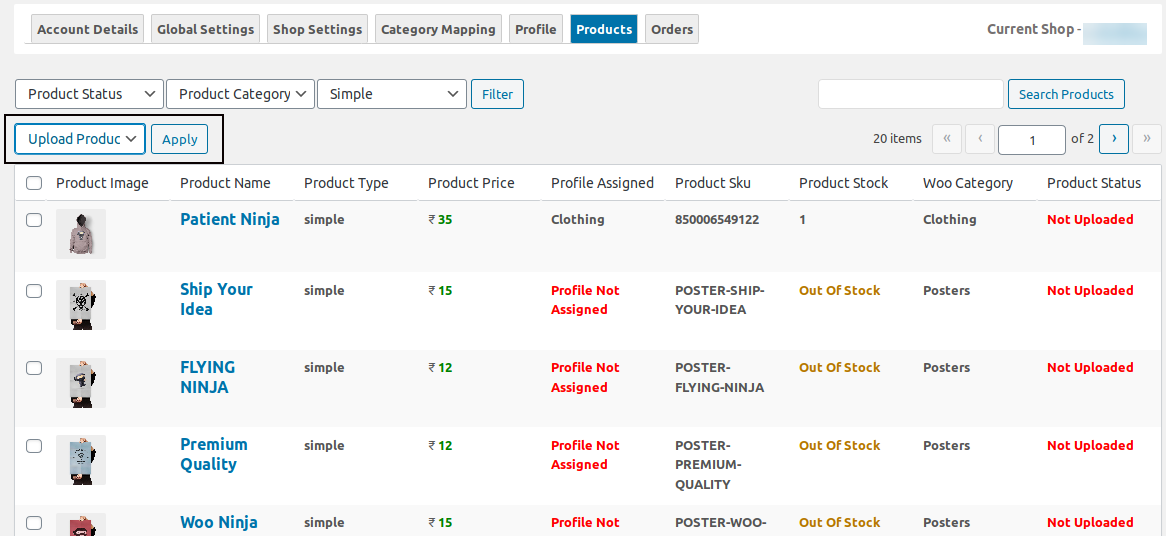
Task: Click the 20 items count text
Action: coord(898,139)
